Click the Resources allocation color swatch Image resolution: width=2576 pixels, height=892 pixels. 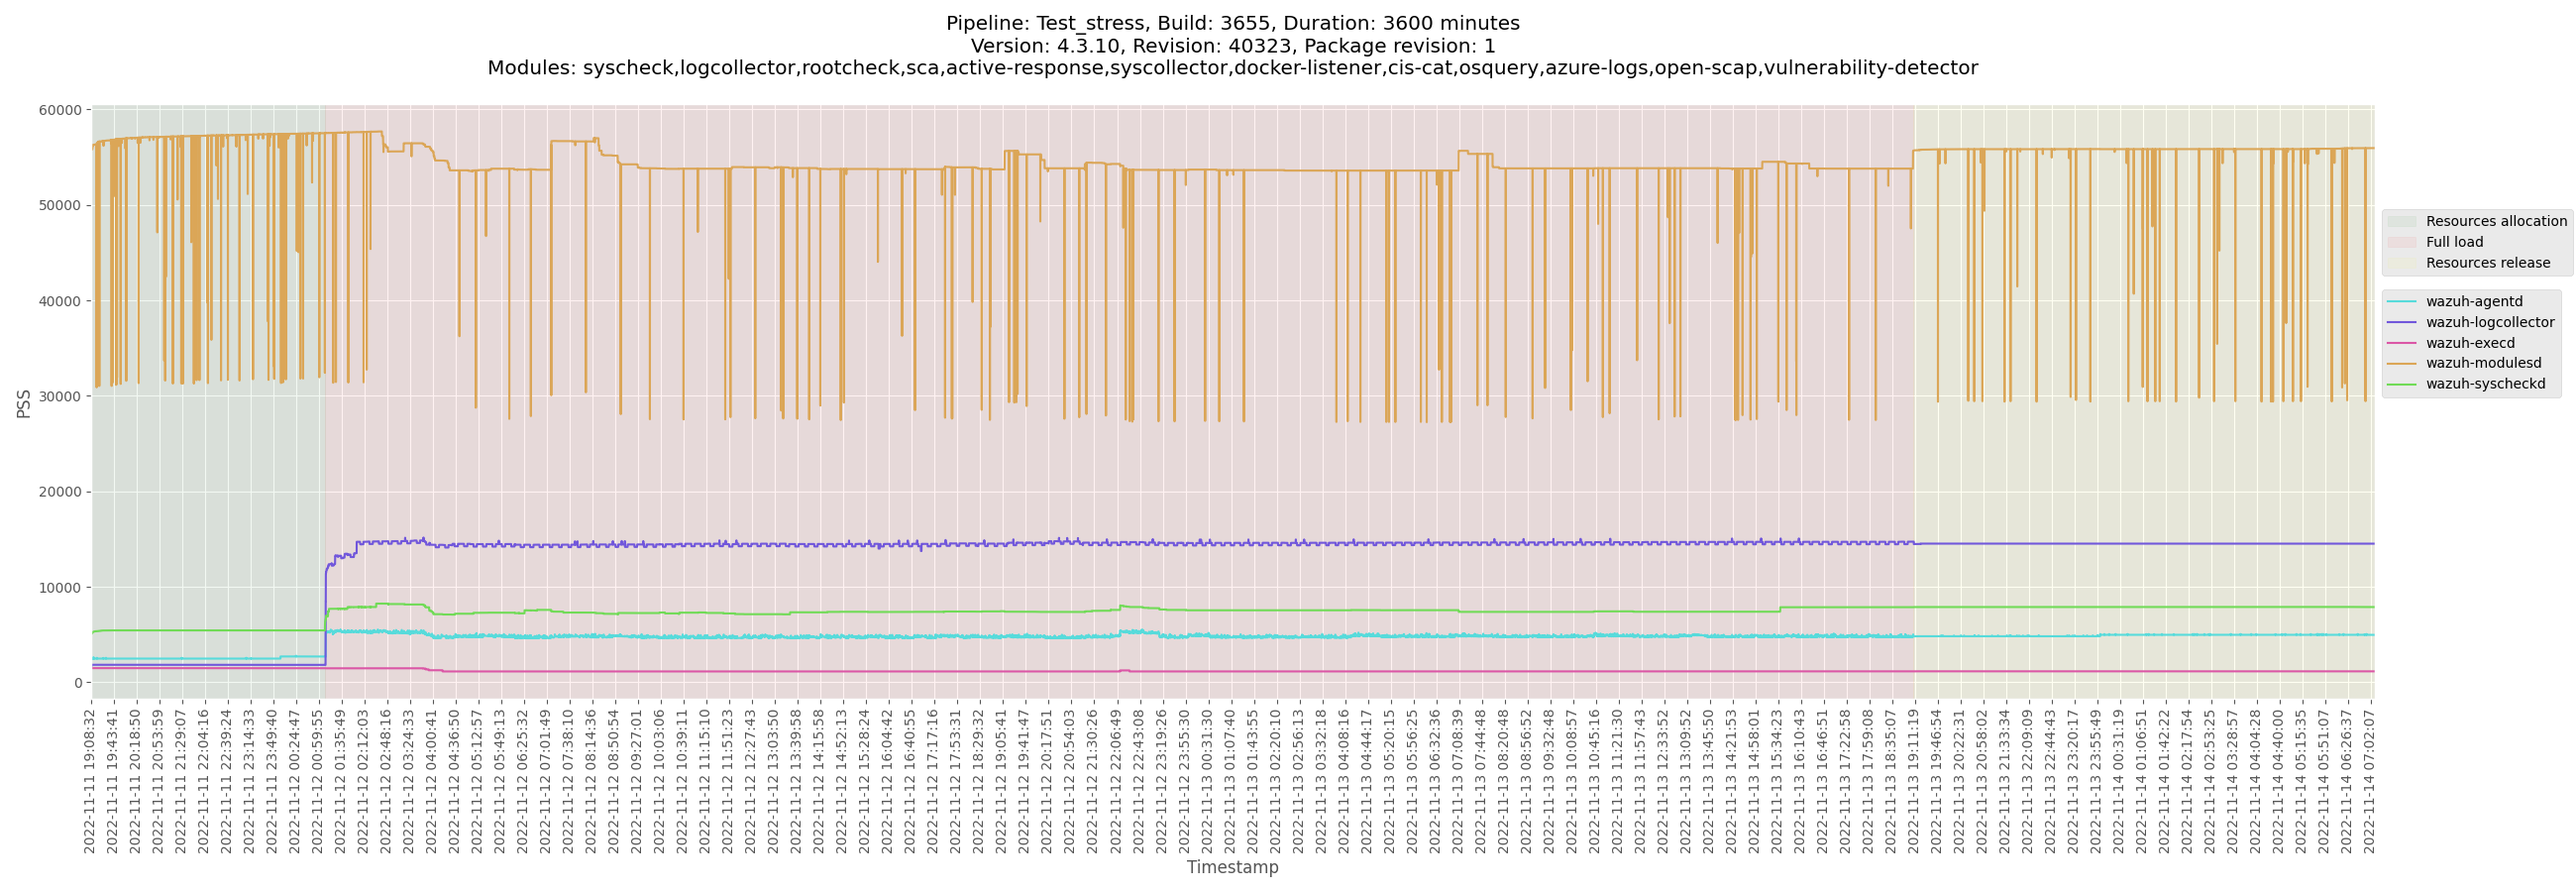click(x=2401, y=221)
